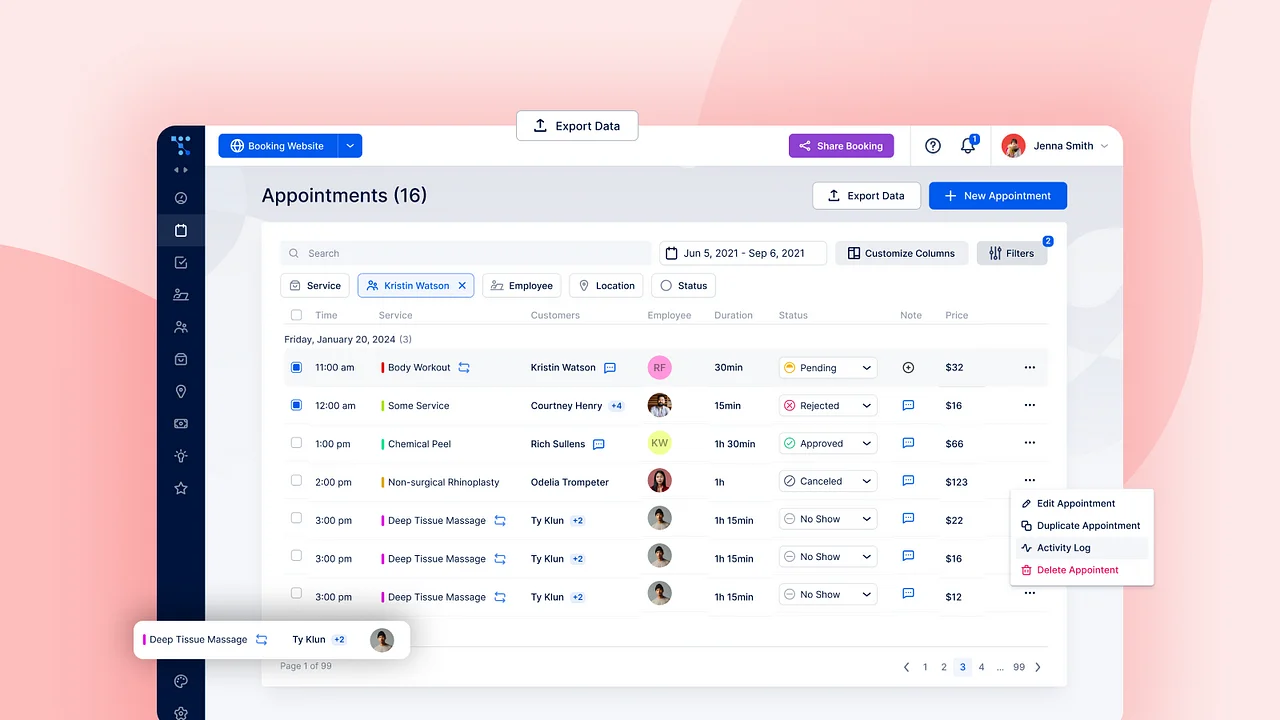Click the lightbulb icon in the sidebar

[x=181, y=455]
